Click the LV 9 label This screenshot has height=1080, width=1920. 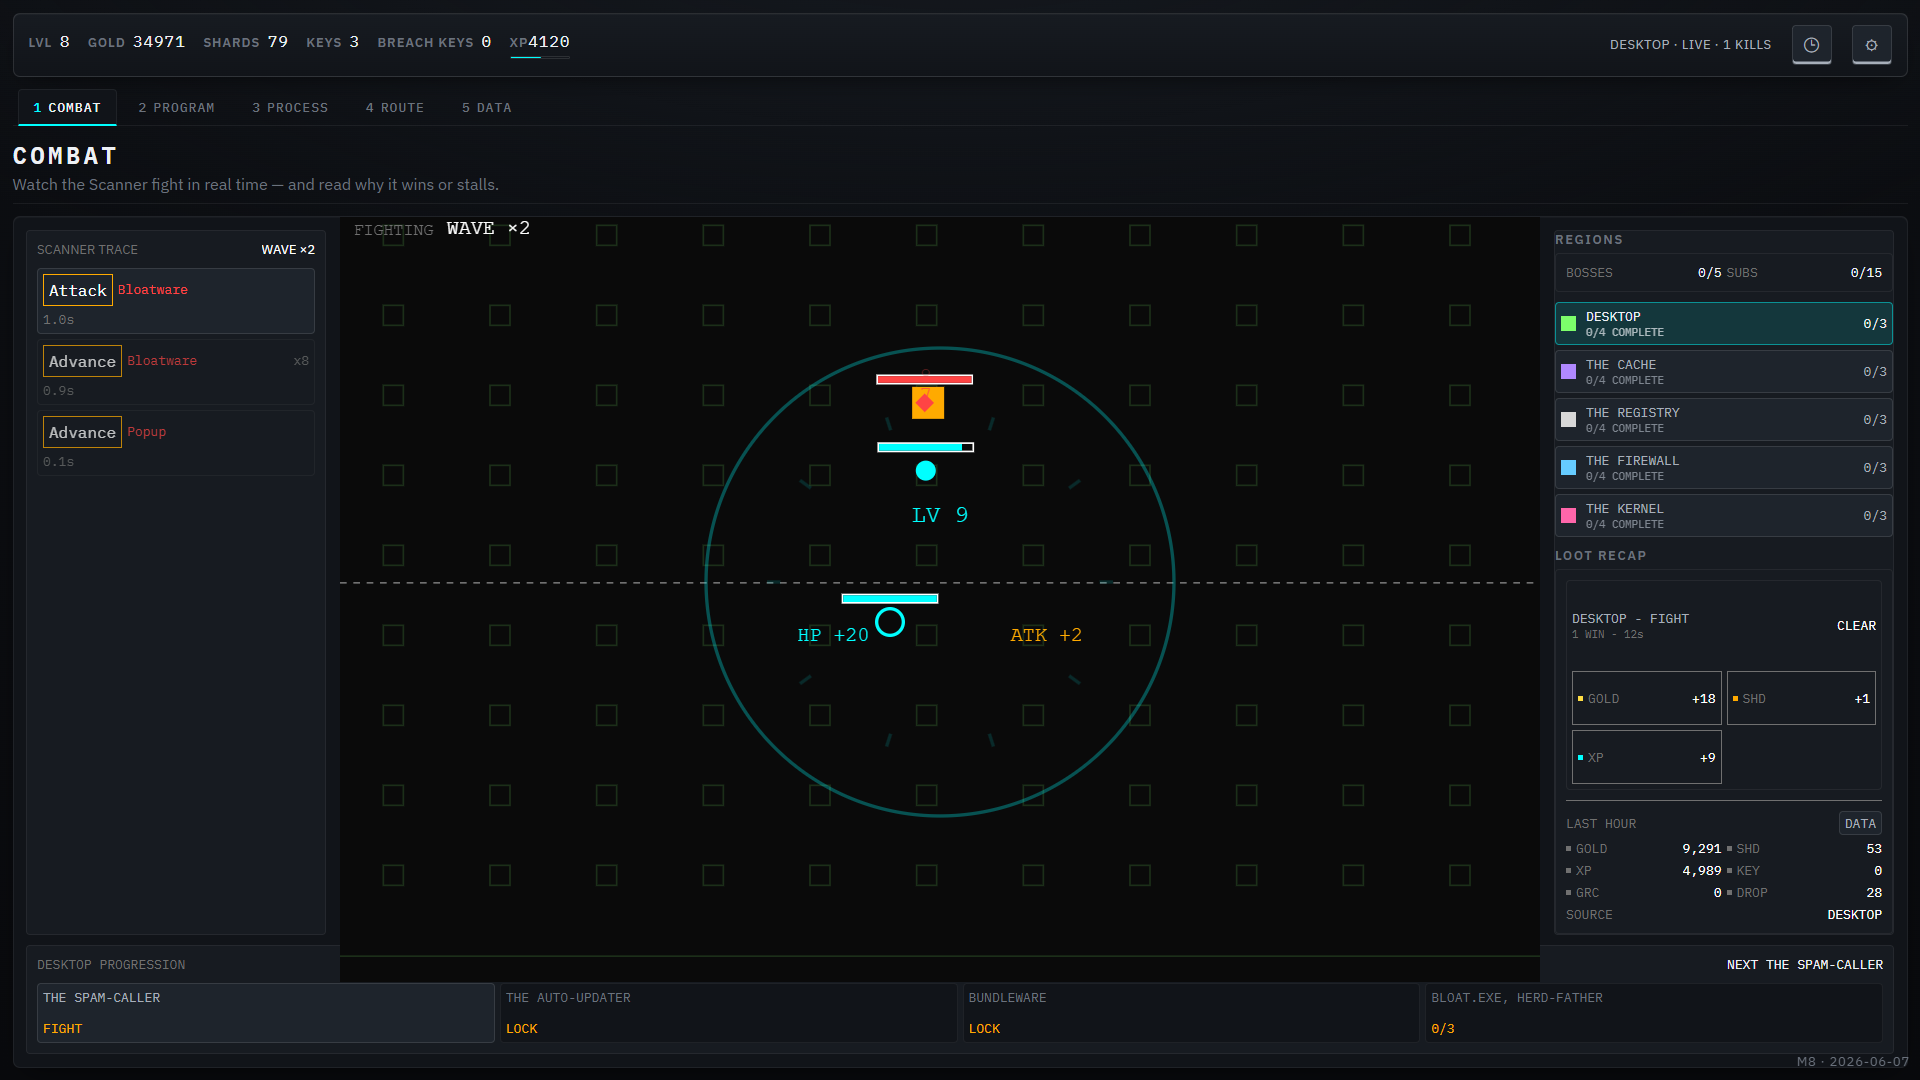940,515
